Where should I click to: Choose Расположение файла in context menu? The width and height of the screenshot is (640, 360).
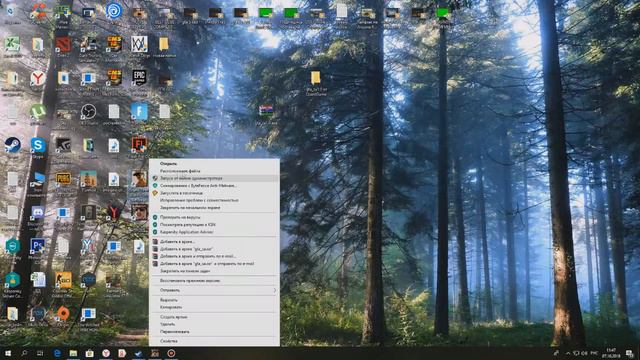tap(215, 171)
